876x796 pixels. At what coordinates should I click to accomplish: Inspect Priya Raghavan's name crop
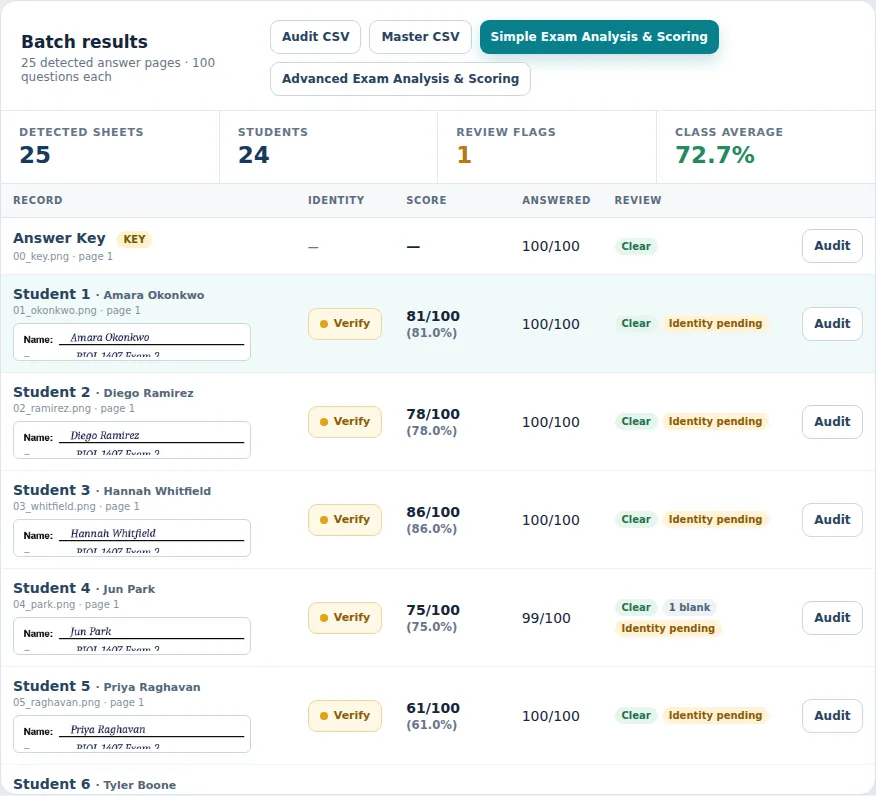pyautogui.click(x=132, y=734)
